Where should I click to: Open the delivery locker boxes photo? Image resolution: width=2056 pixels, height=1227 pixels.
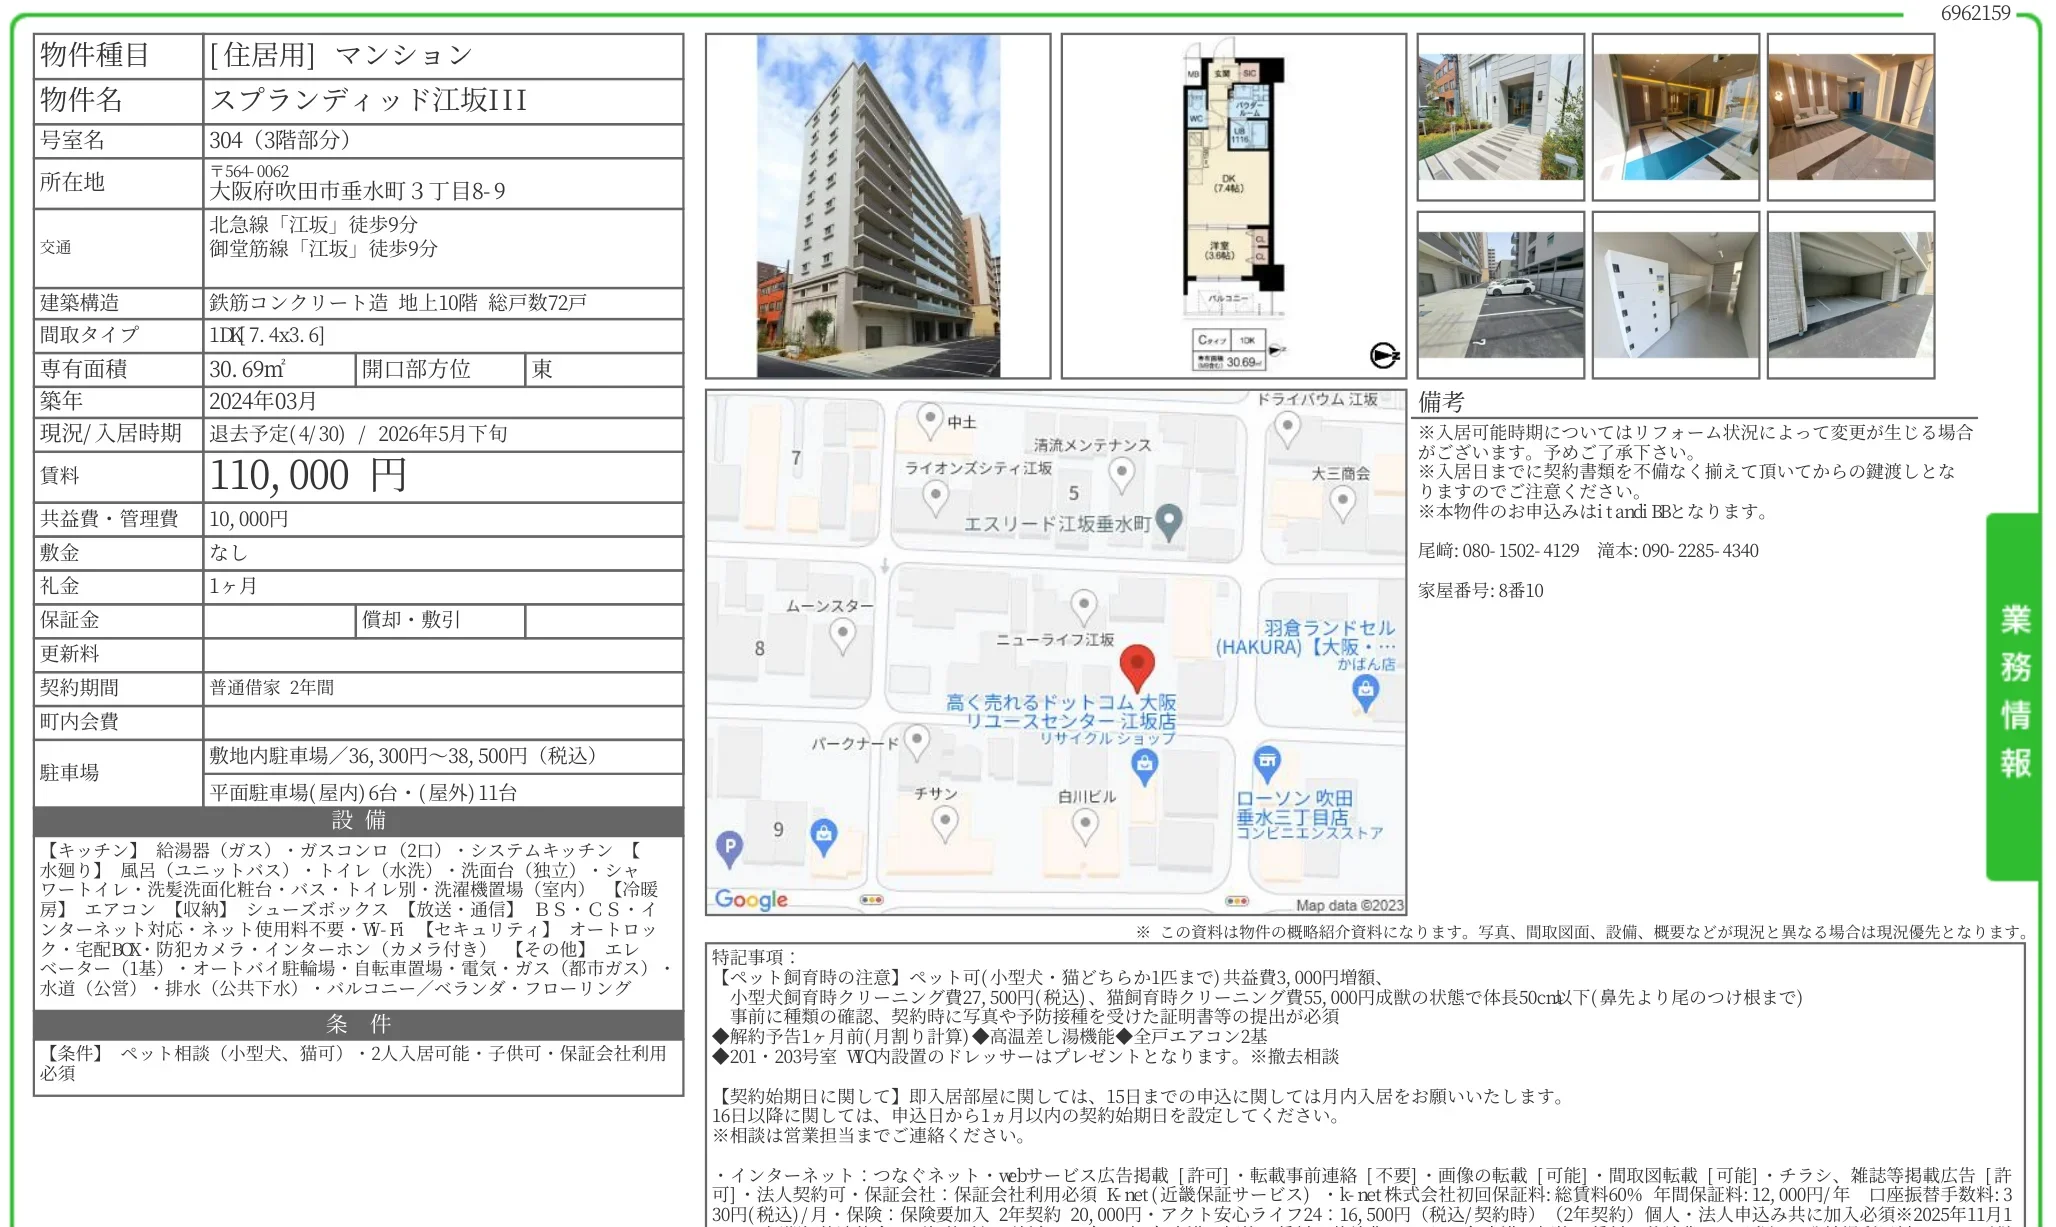(1675, 295)
